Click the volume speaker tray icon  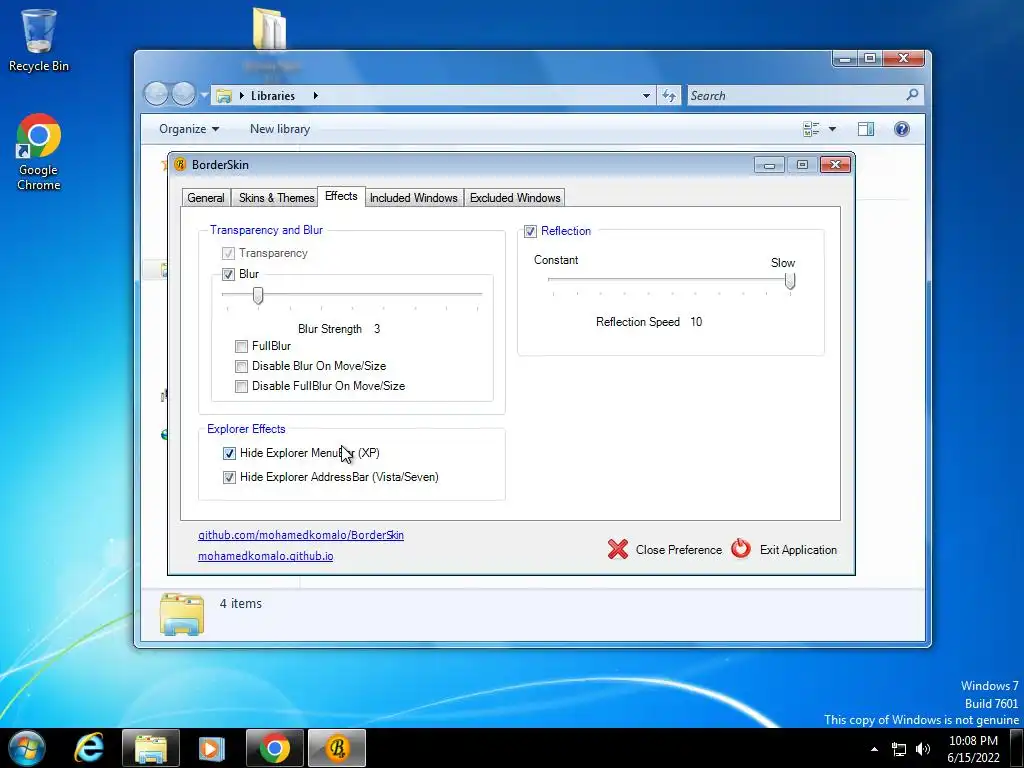click(923, 749)
